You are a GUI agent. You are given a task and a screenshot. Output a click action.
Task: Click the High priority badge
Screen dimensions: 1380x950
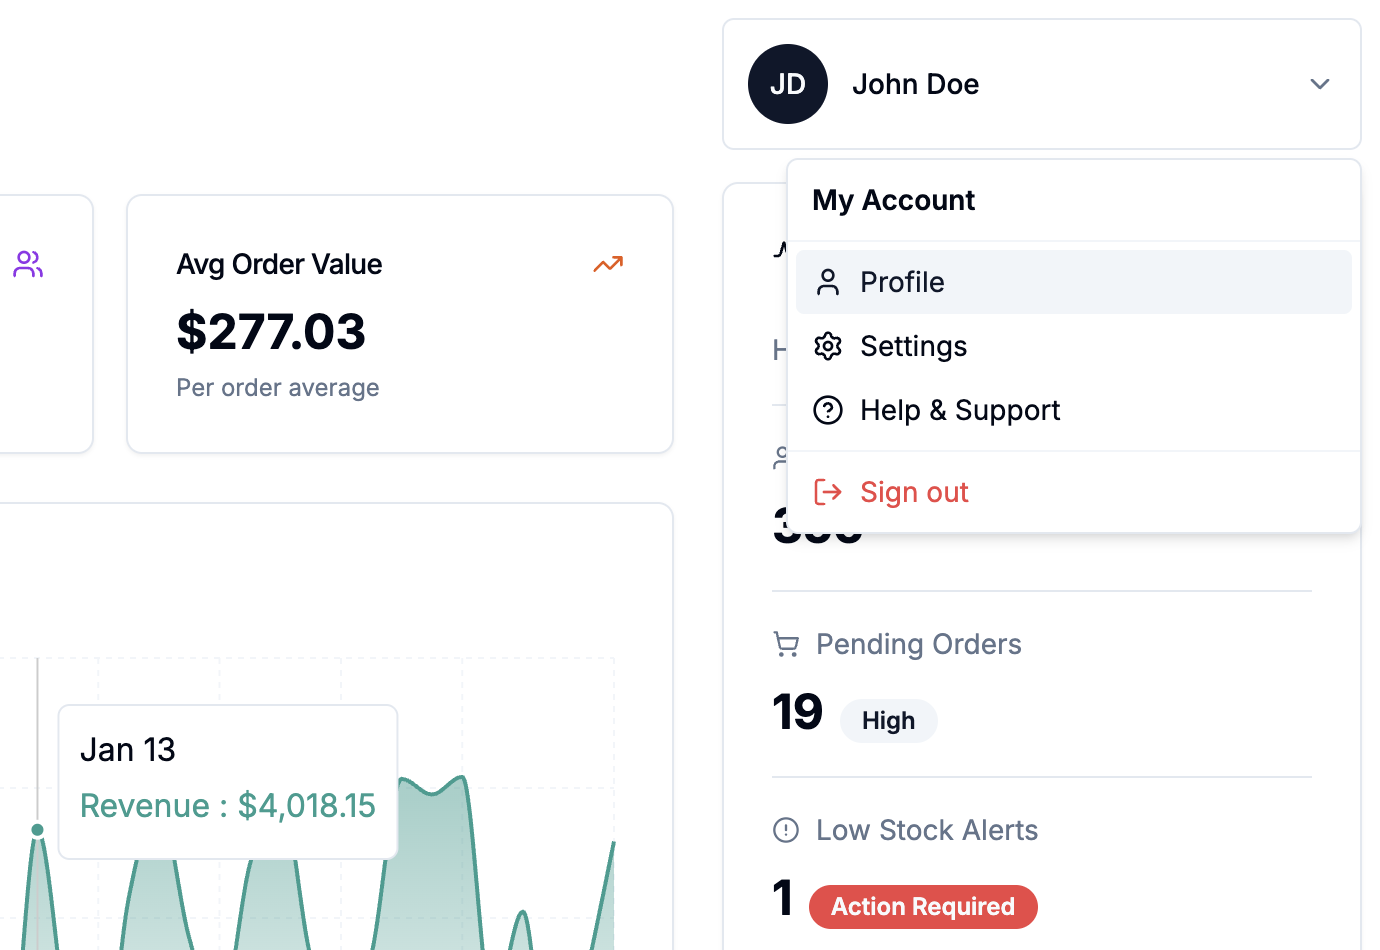pyautogui.click(x=888, y=721)
